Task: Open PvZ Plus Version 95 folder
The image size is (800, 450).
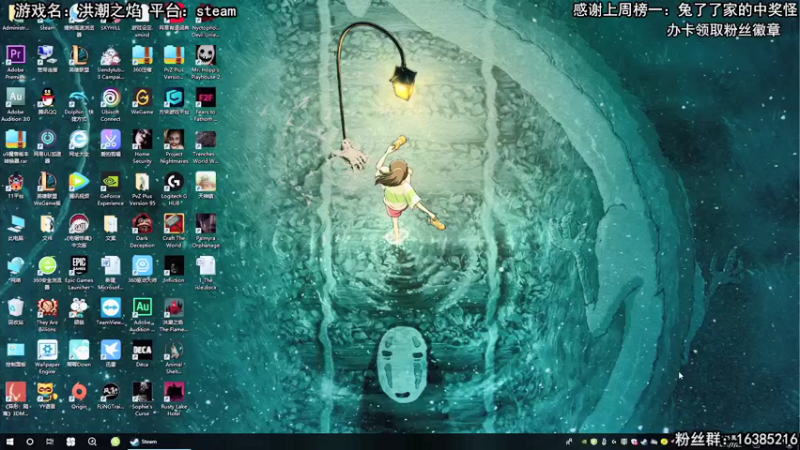Action: click(142, 189)
